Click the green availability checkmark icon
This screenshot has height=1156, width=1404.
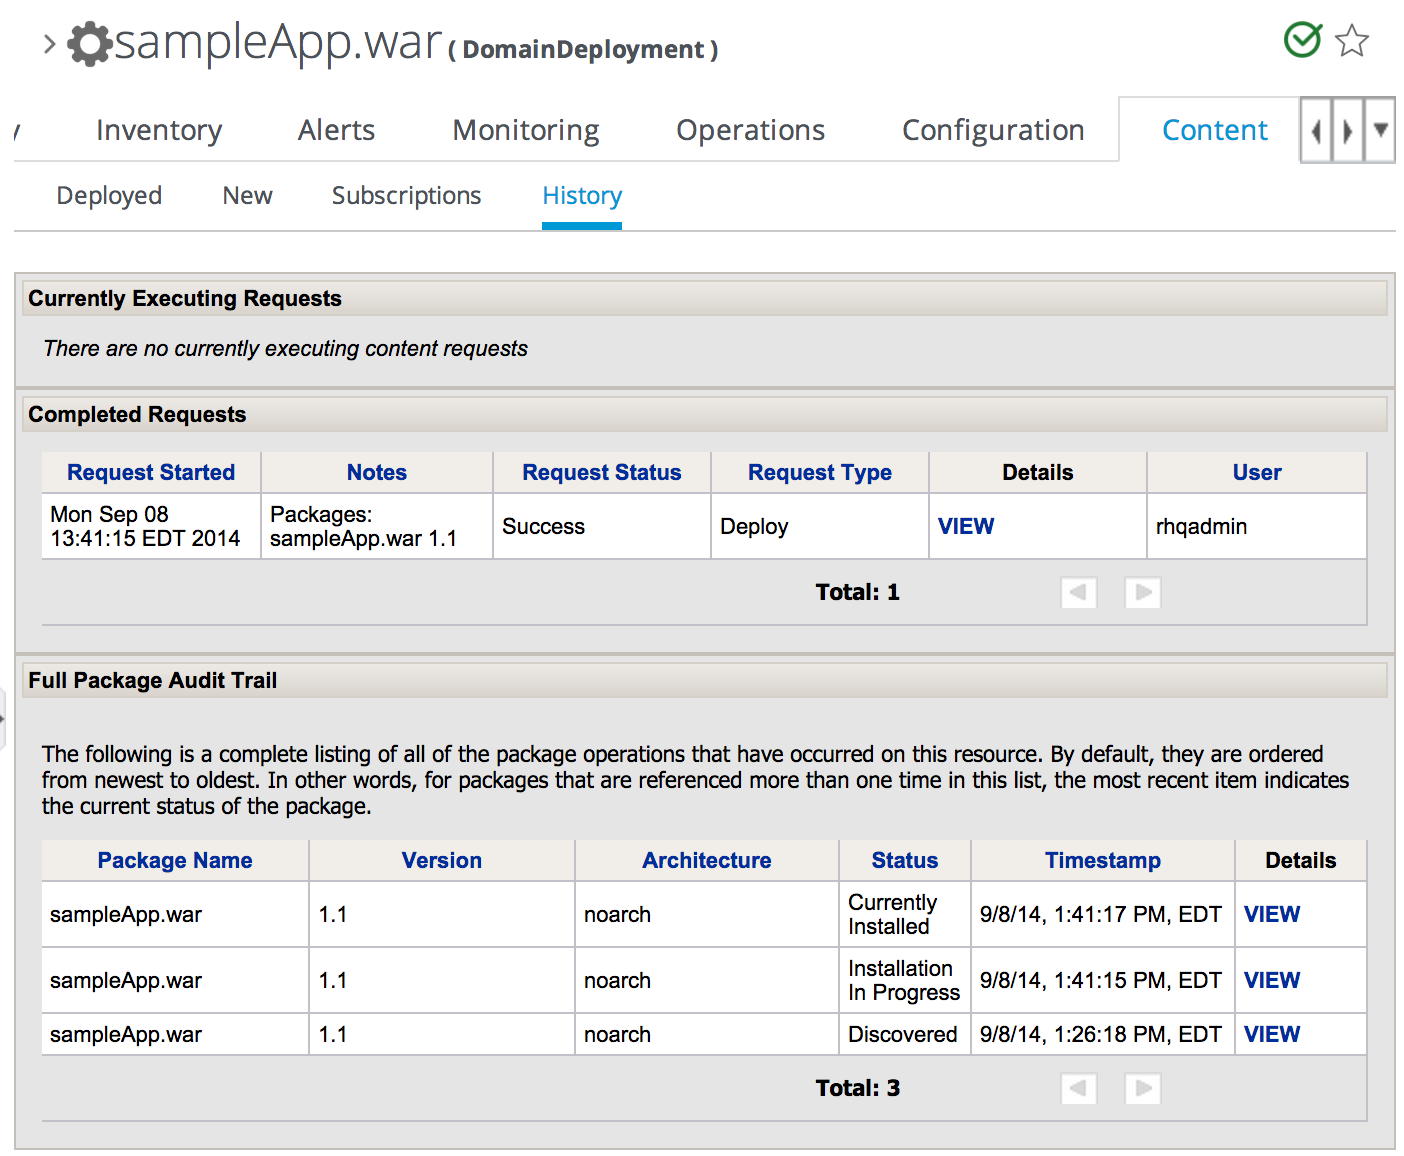coord(1303,40)
